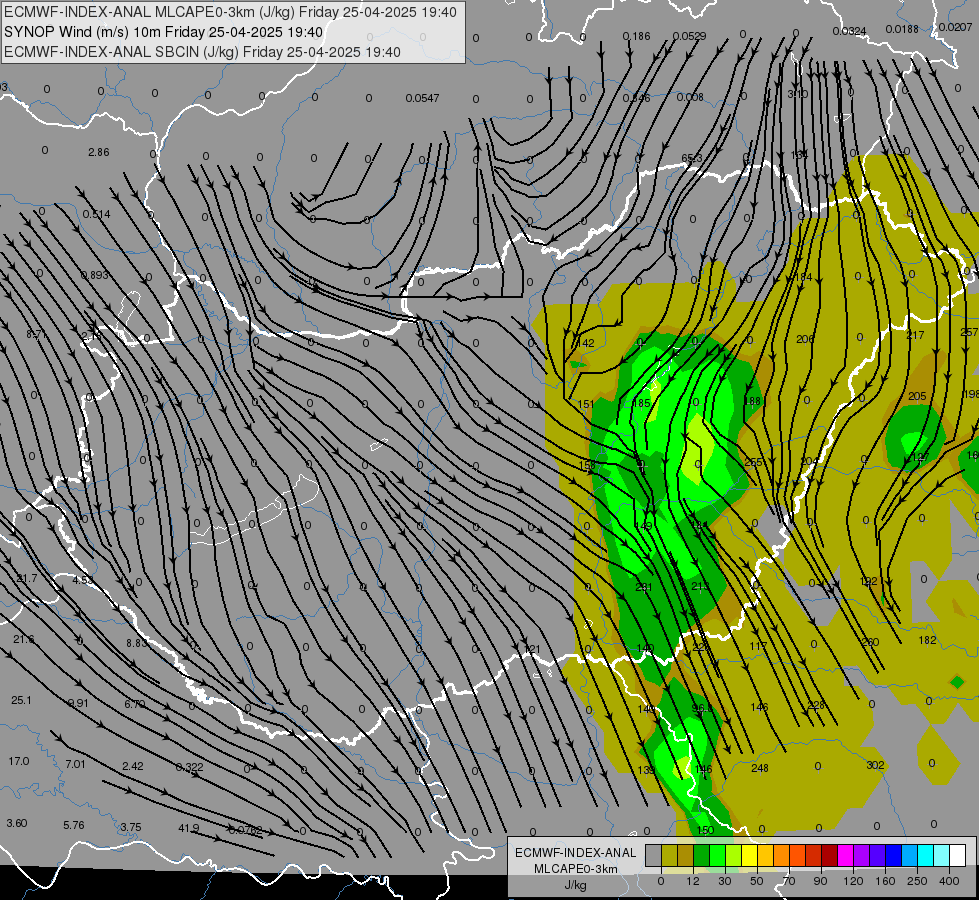
Task: Click the map value '0.514'
Action: click(96, 214)
